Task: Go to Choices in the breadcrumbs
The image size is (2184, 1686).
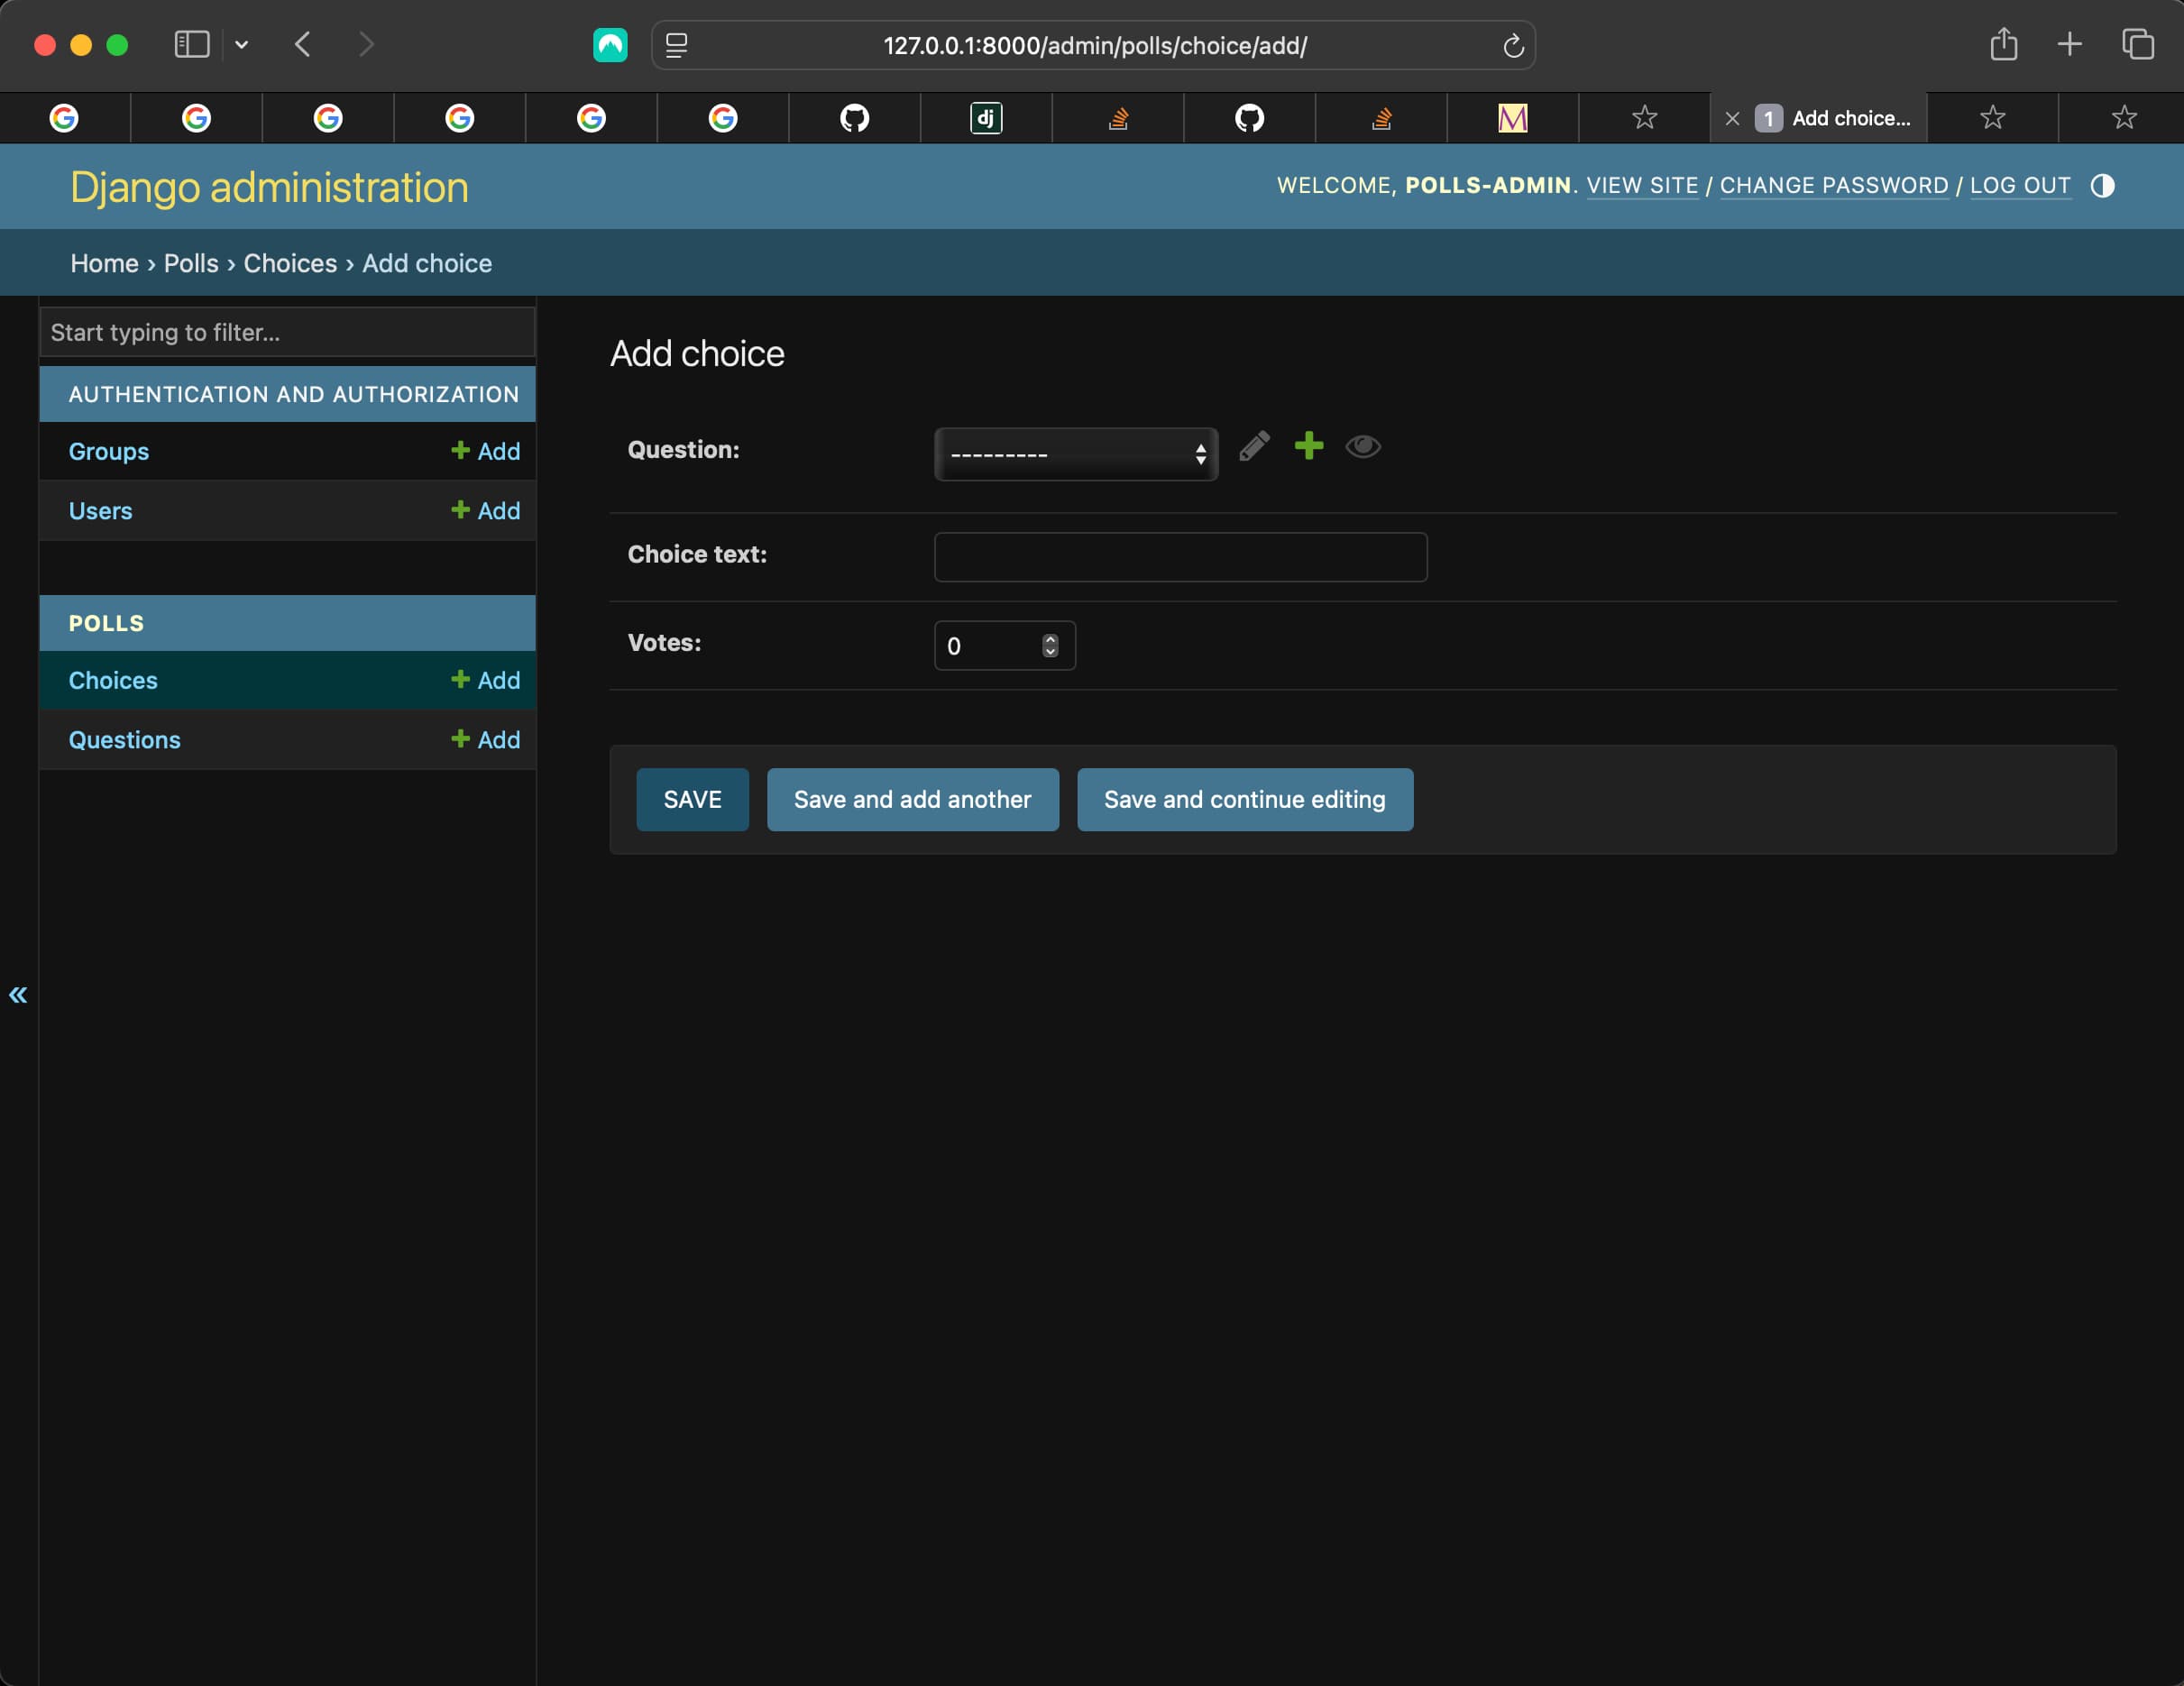Action: 290,263
